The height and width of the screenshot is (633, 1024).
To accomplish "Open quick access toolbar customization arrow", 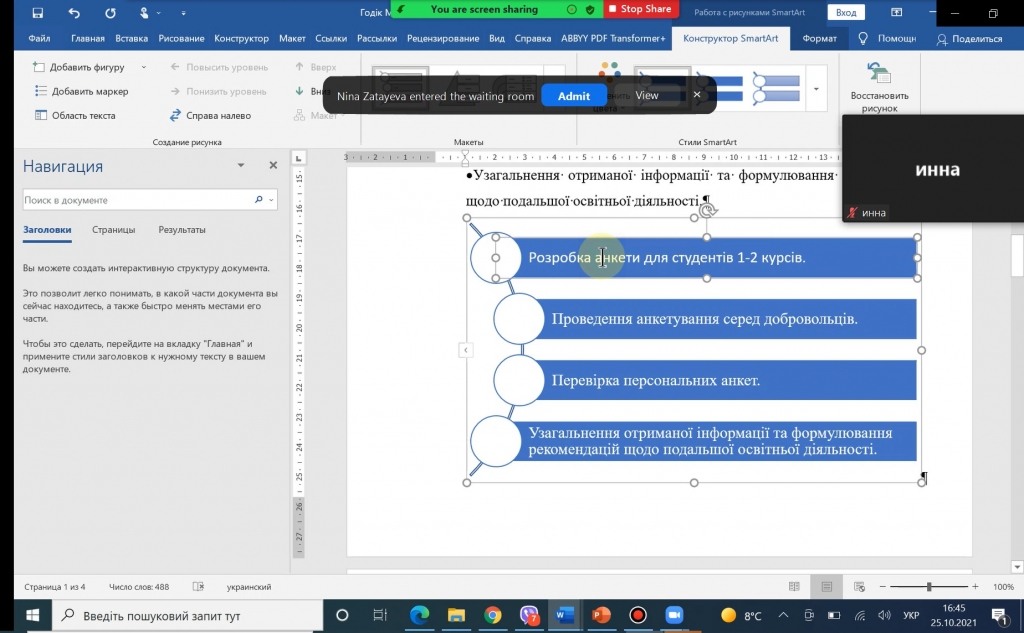I will 183,12.
